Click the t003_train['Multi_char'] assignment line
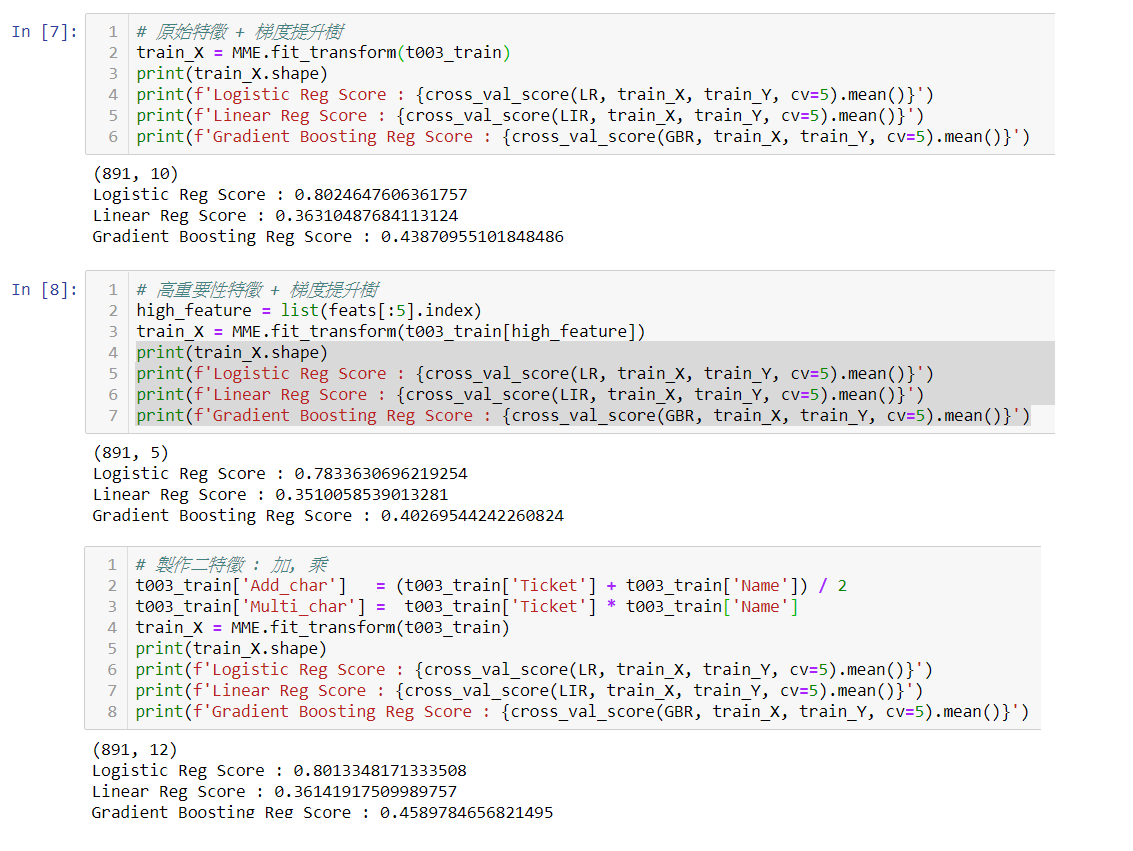Screen dimensions: 1133x851 [467, 607]
